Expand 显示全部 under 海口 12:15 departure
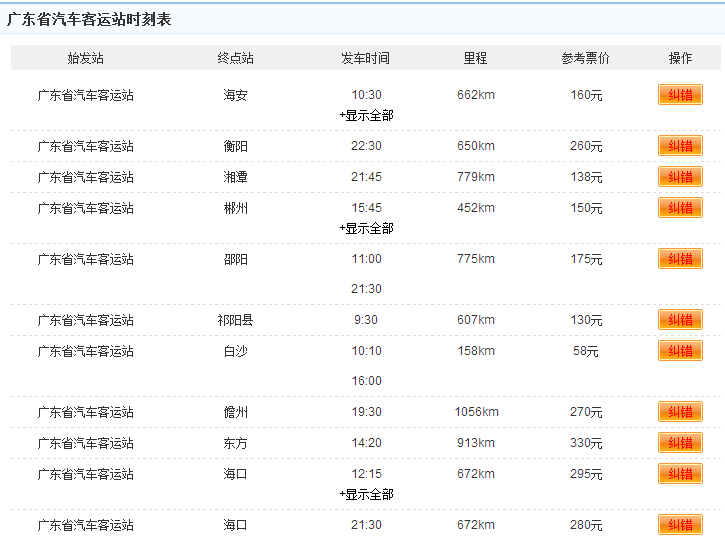 coord(366,495)
